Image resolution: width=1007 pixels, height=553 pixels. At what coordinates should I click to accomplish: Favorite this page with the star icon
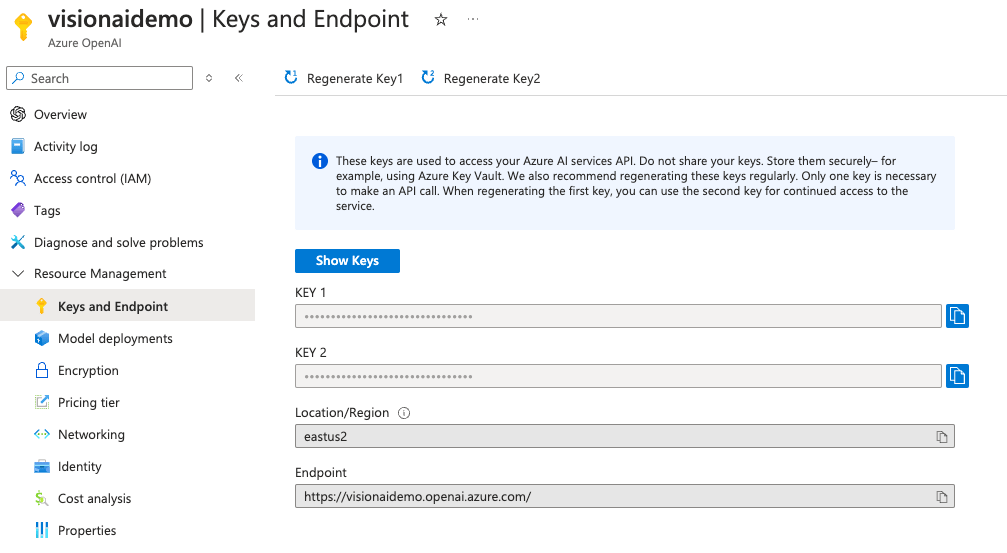pos(441,19)
